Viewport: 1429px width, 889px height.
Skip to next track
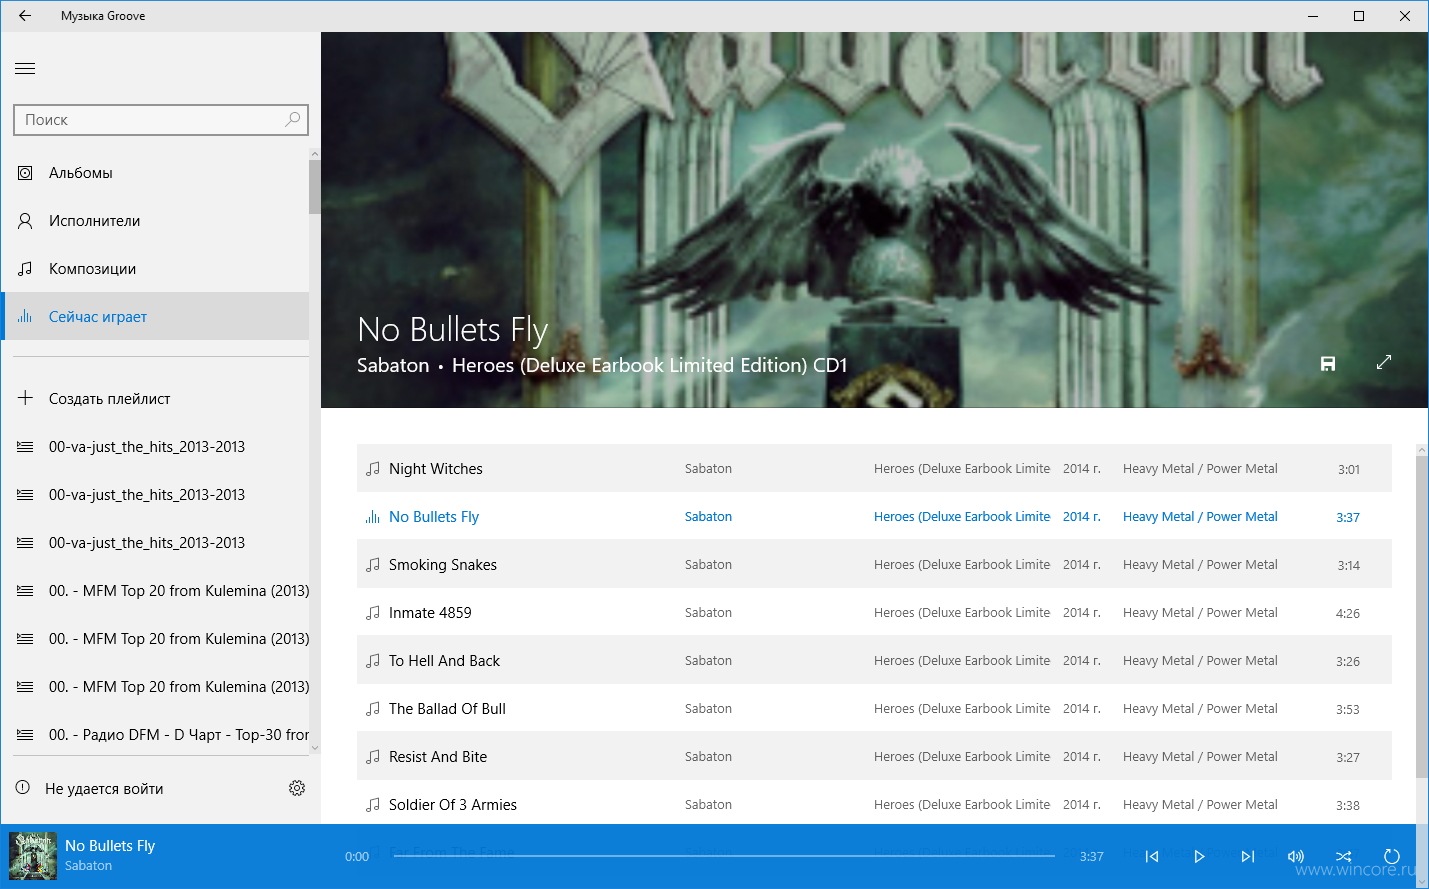(x=1248, y=857)
